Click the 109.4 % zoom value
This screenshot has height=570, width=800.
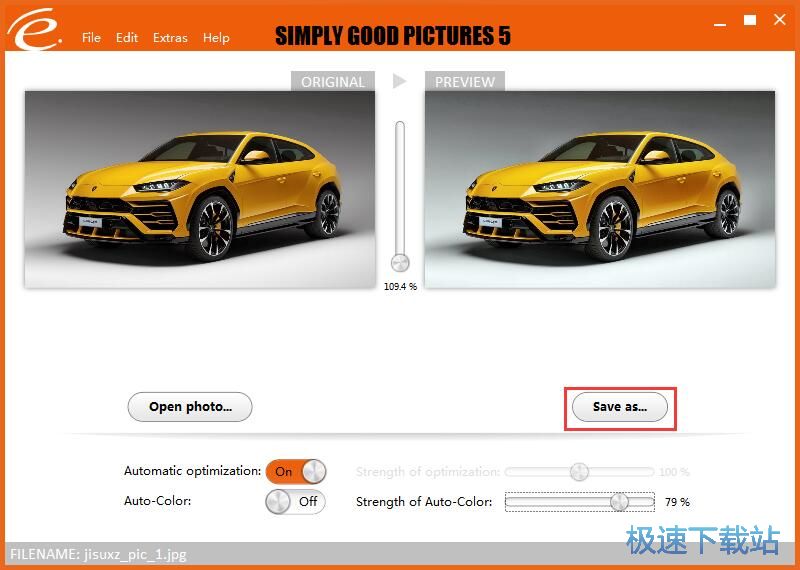(401, 287)
